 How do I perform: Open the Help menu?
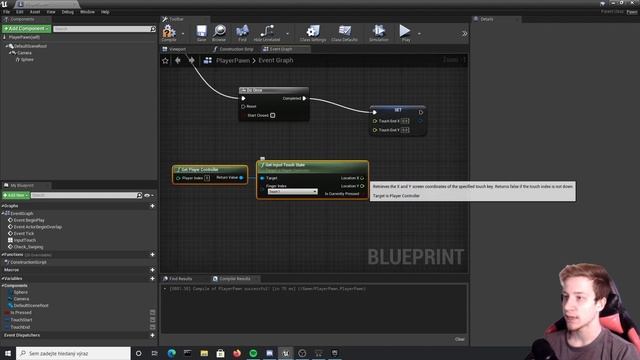click(x=105, y=12)
